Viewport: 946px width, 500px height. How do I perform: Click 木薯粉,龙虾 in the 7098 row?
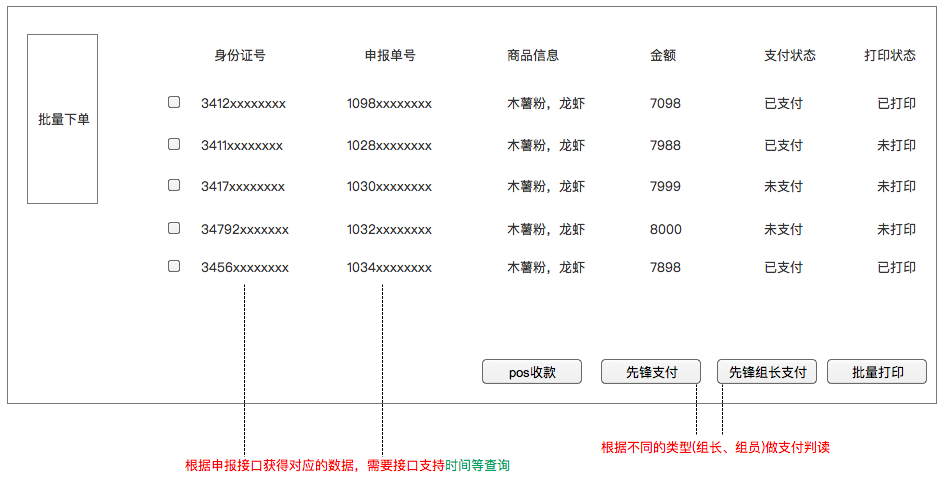546,103
